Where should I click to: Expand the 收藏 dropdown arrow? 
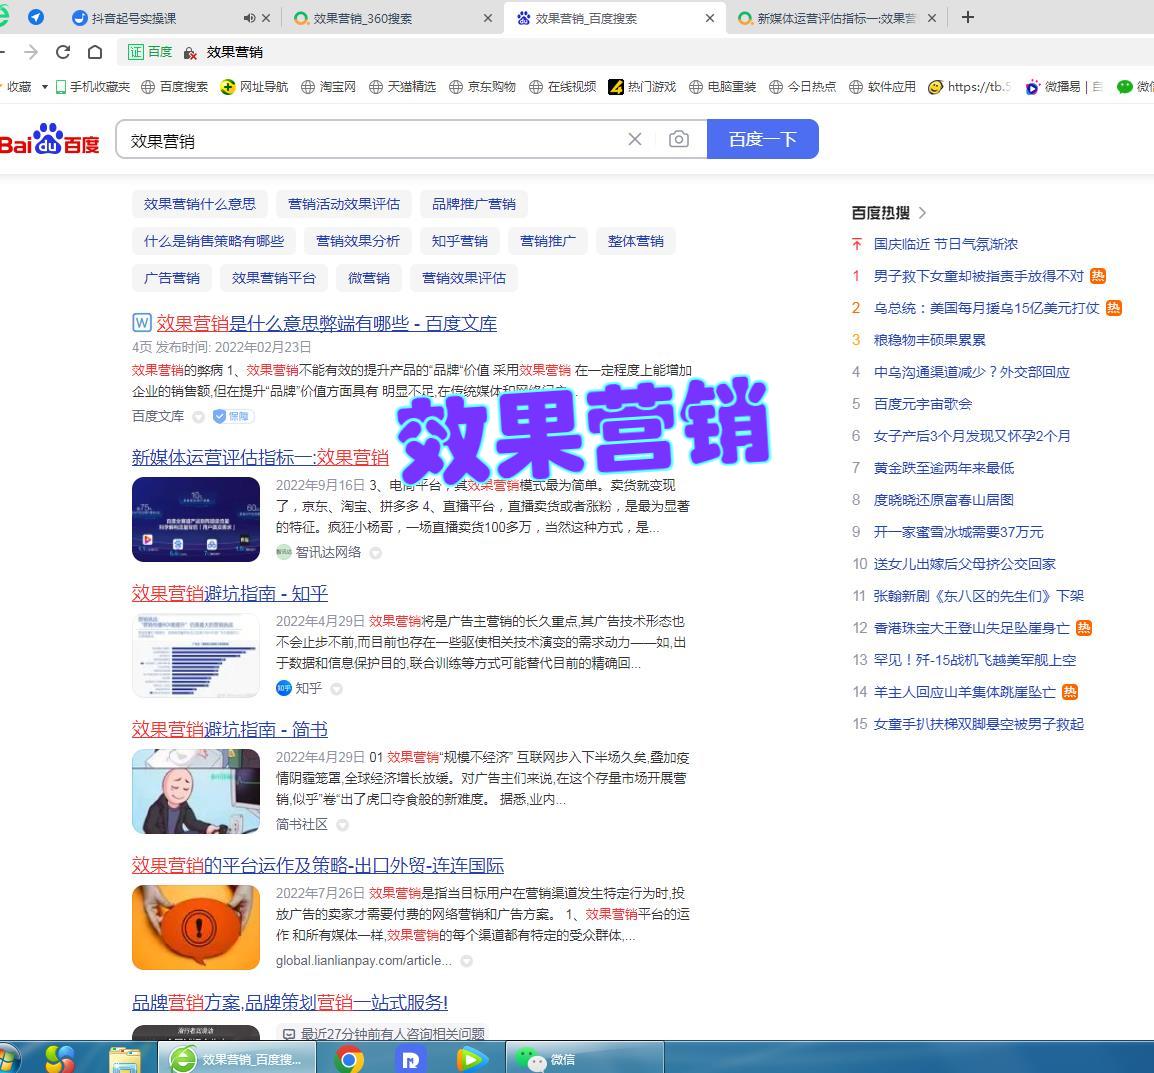(x=44, y=87)
